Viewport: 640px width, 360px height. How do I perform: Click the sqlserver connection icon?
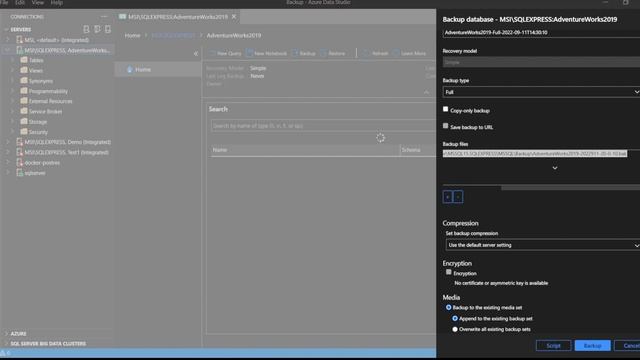(x=19, y=173)
